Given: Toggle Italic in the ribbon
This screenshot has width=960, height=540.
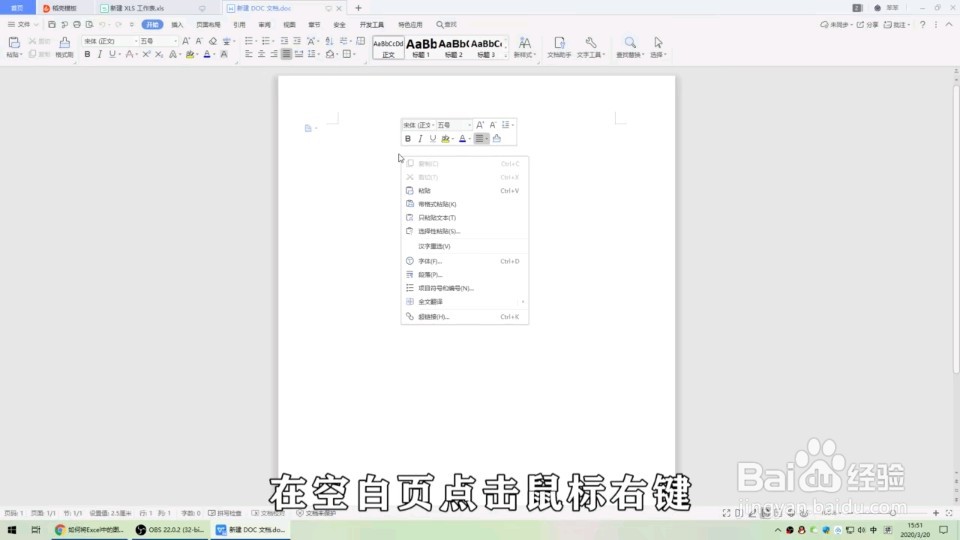Looking at the screenshot, I should [x=100, y=54].
